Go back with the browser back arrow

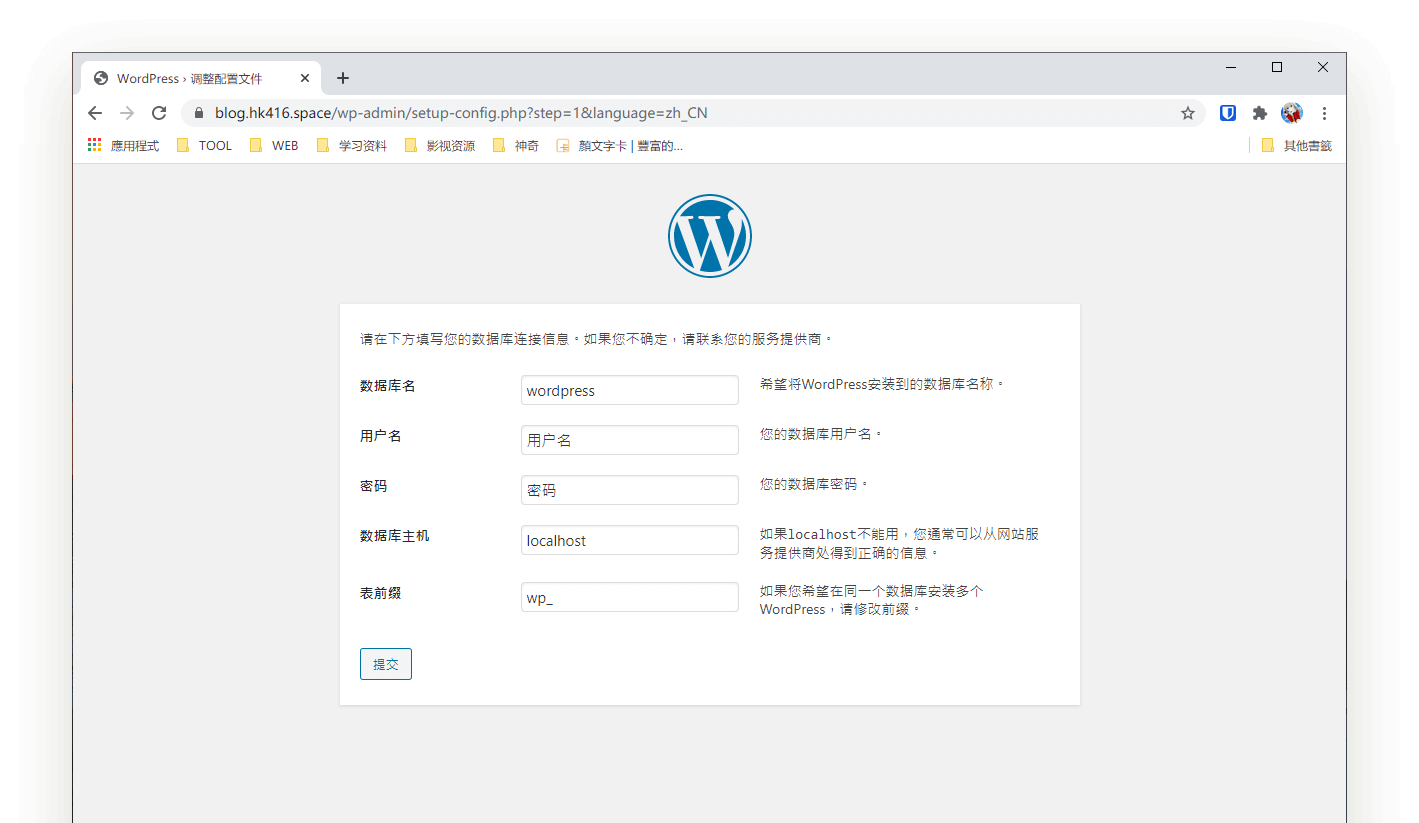pyautogui.click(x=95, y=113)
